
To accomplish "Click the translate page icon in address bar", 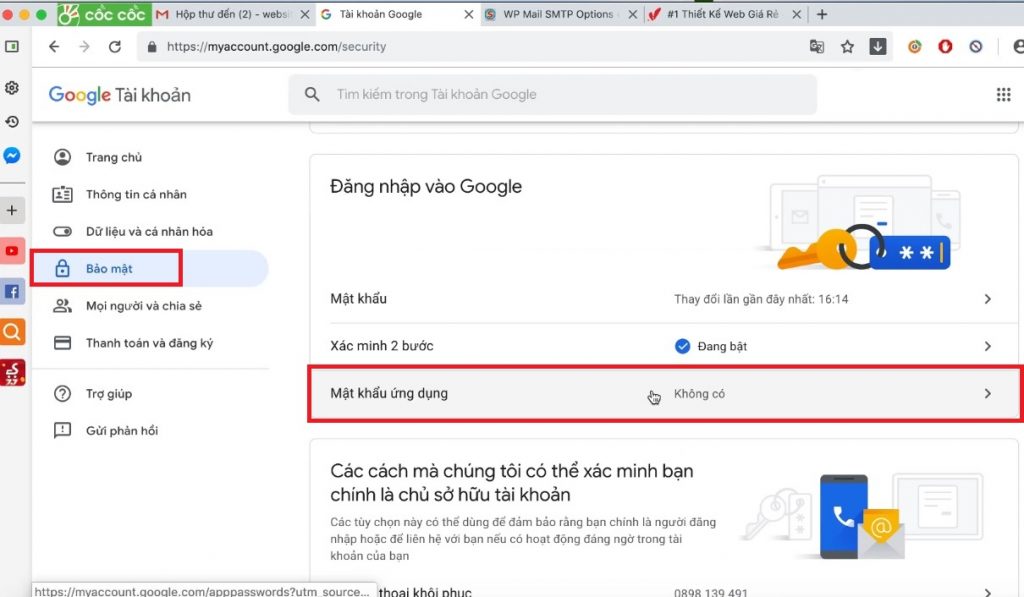I will coord(817,47).
